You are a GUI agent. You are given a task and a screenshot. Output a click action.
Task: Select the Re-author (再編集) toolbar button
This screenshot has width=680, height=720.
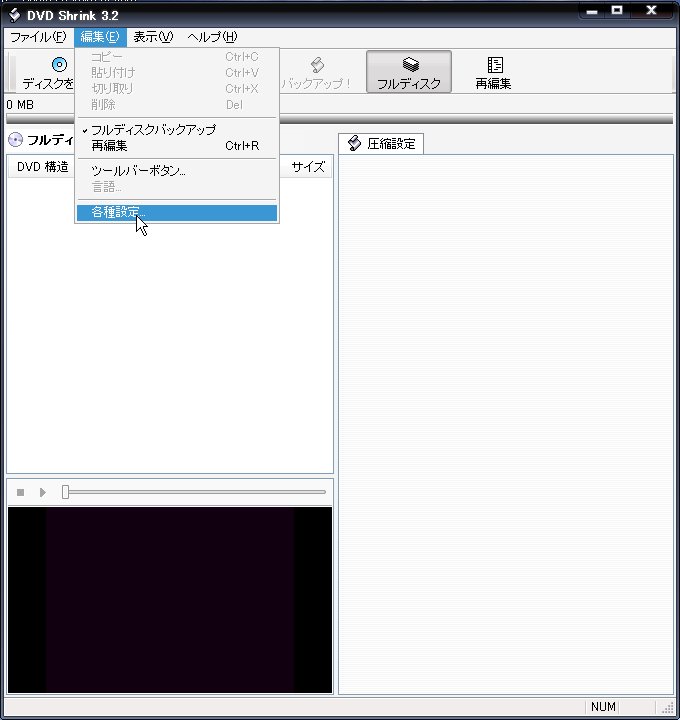tap(494, 72)
